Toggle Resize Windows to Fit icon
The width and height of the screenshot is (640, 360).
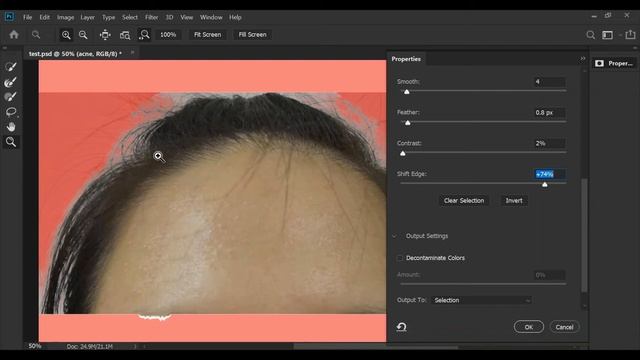pos(105,35)
